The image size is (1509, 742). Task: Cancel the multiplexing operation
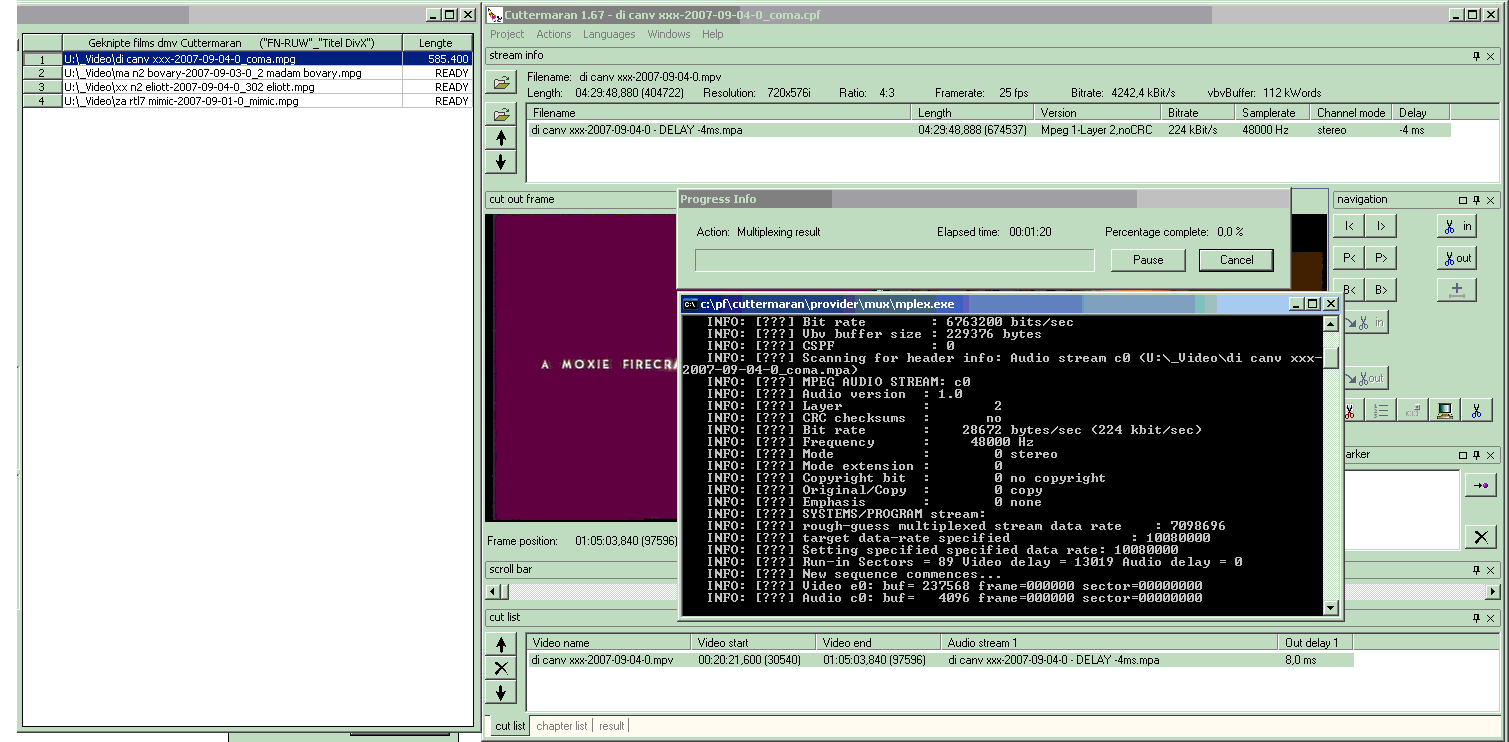(x=1236, y=260)
